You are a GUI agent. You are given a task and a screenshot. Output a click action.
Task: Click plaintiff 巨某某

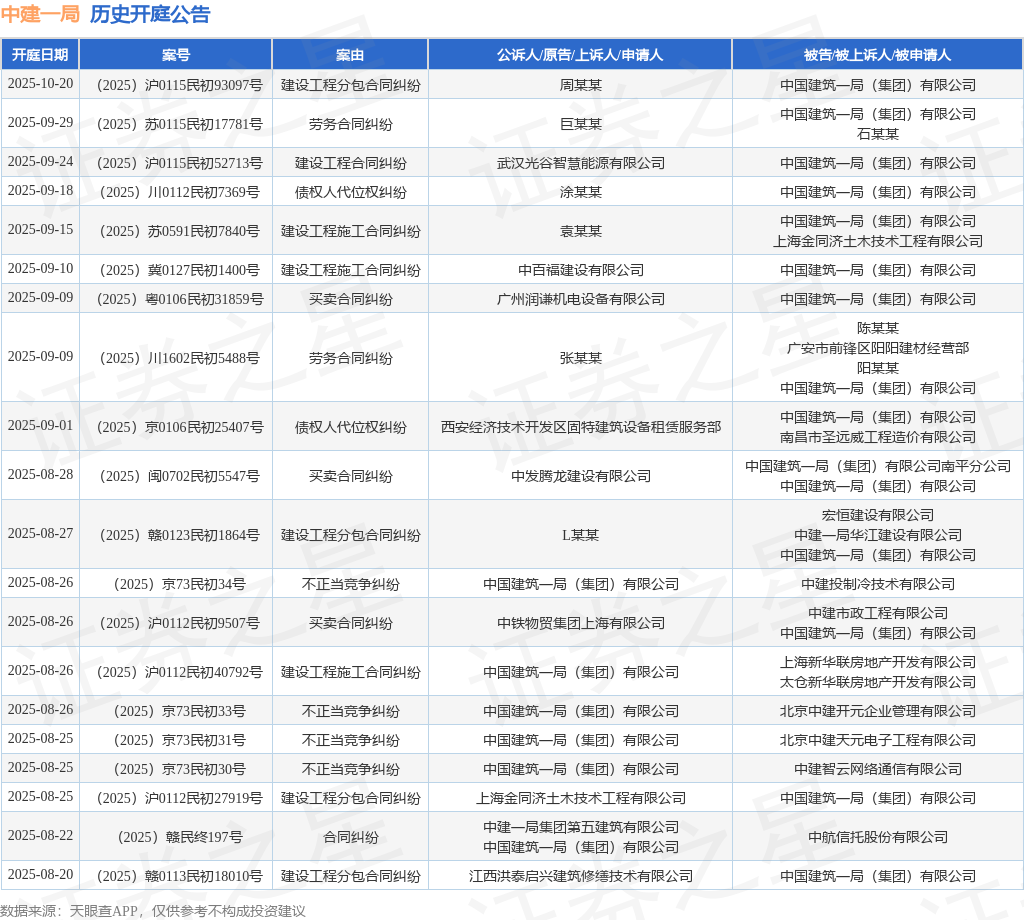(580, 124)
